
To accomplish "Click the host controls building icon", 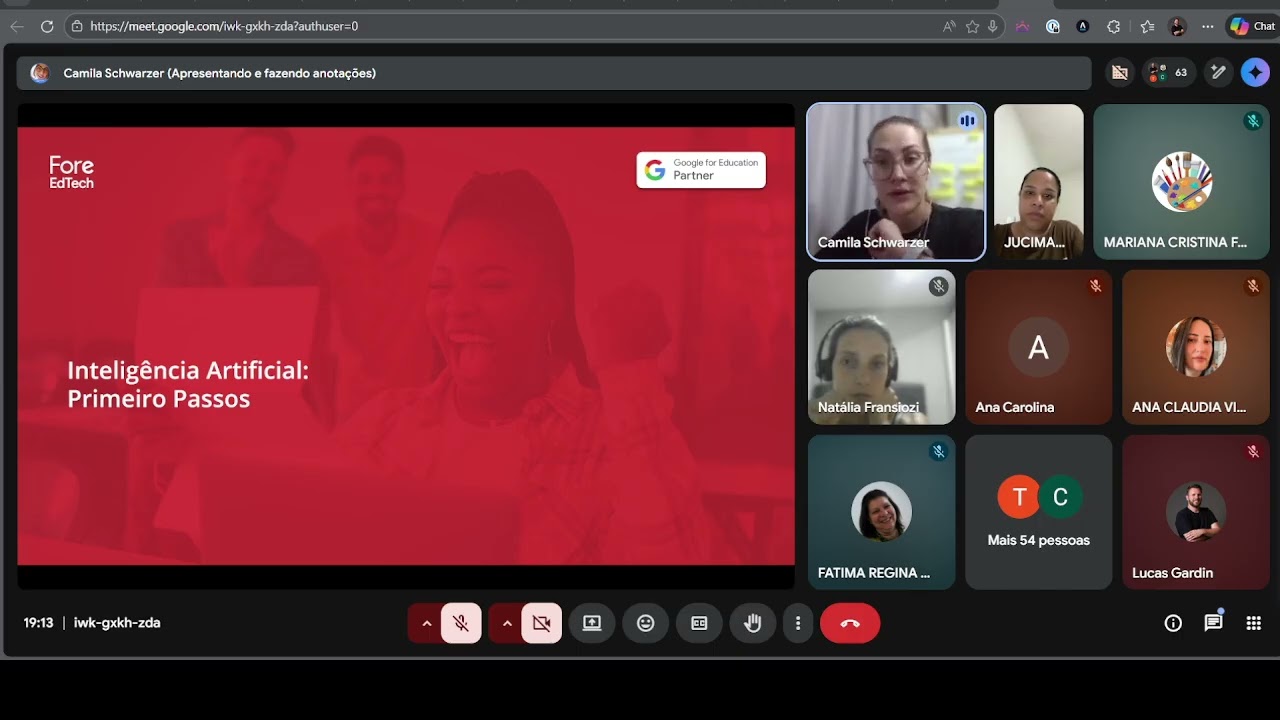I will pyautogui.click(x=1120, y=72).
